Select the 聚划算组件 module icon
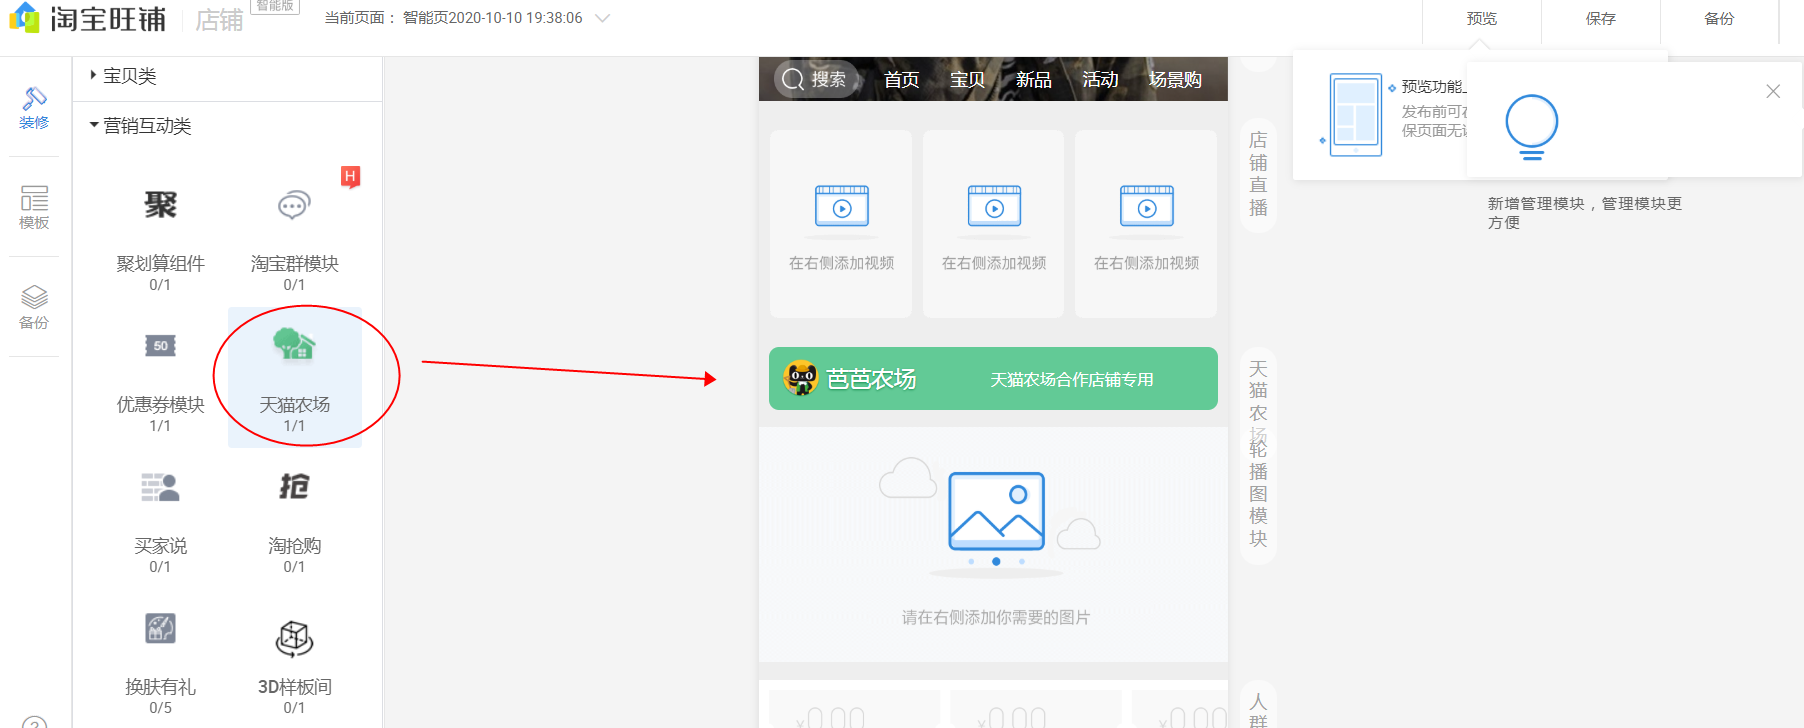The width and height of the screenshot is (1804, 728). pos(160,205)
